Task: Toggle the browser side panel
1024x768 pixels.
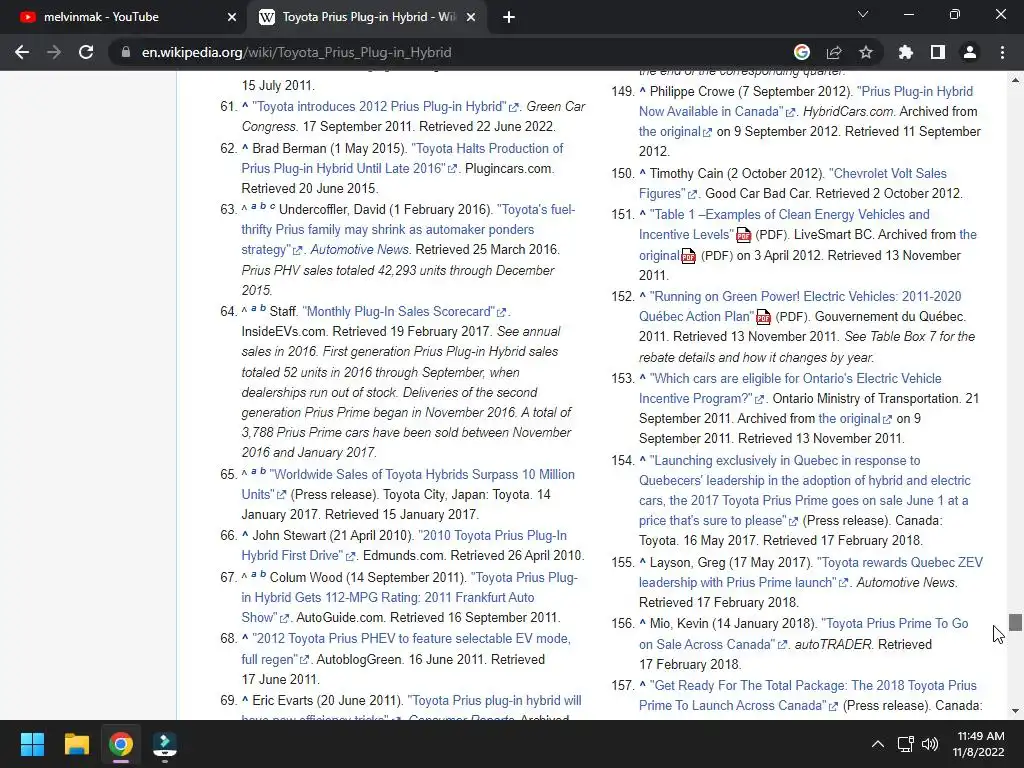Action: (938, 52)
